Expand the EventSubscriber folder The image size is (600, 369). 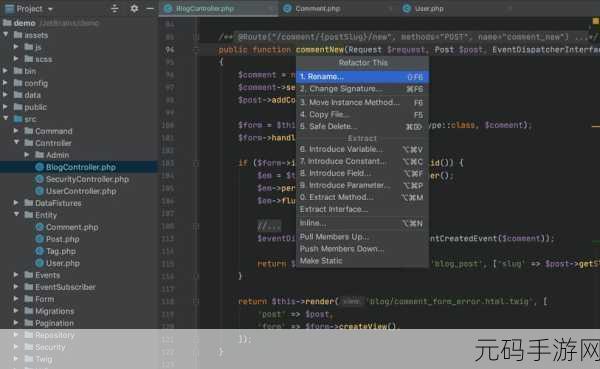tap(16, 287)
